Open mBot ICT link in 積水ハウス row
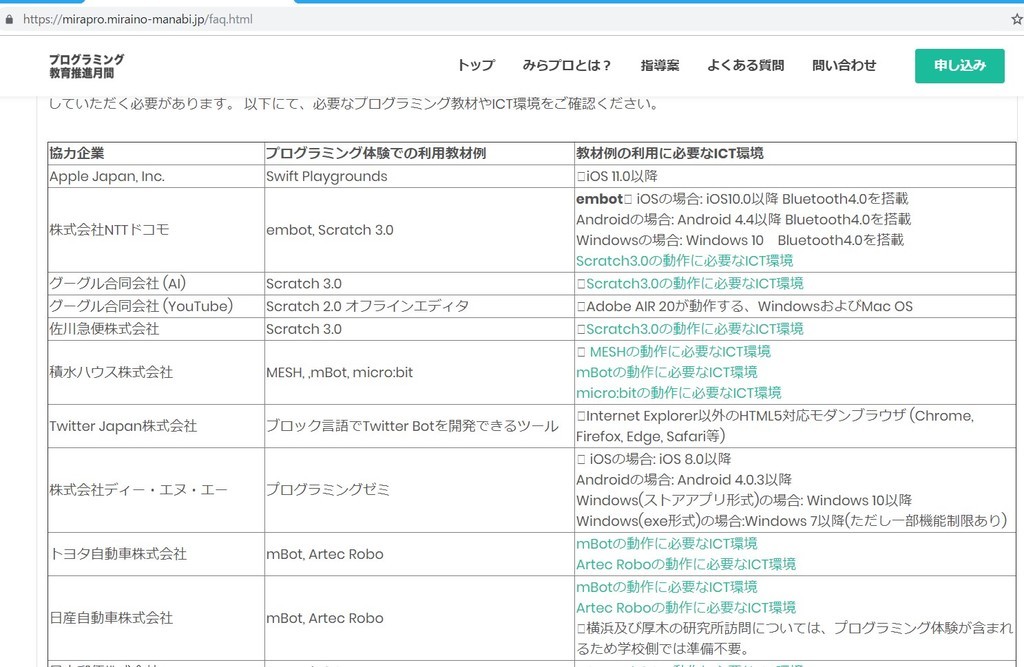The image size is (1024, 667). (667, 372)
